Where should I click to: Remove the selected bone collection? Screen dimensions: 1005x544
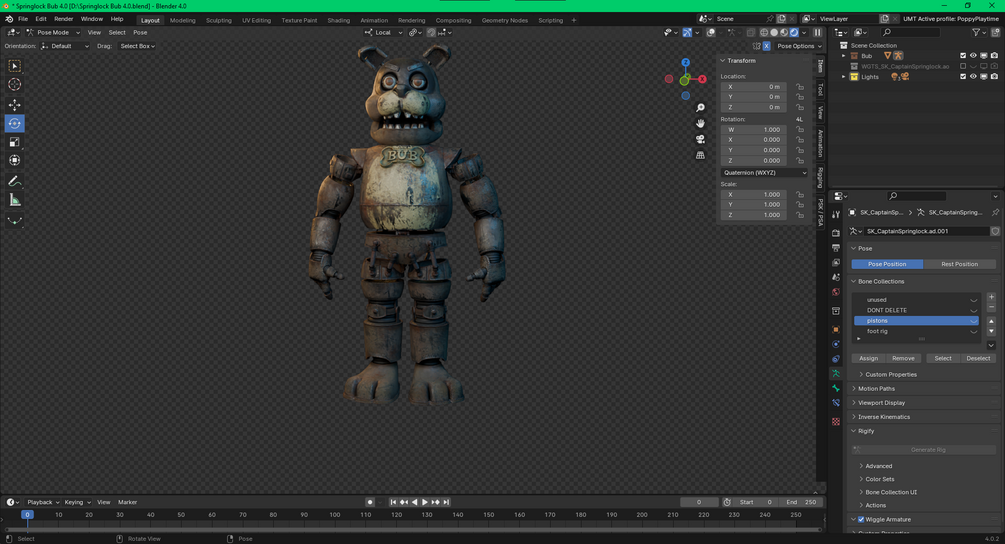992,307
